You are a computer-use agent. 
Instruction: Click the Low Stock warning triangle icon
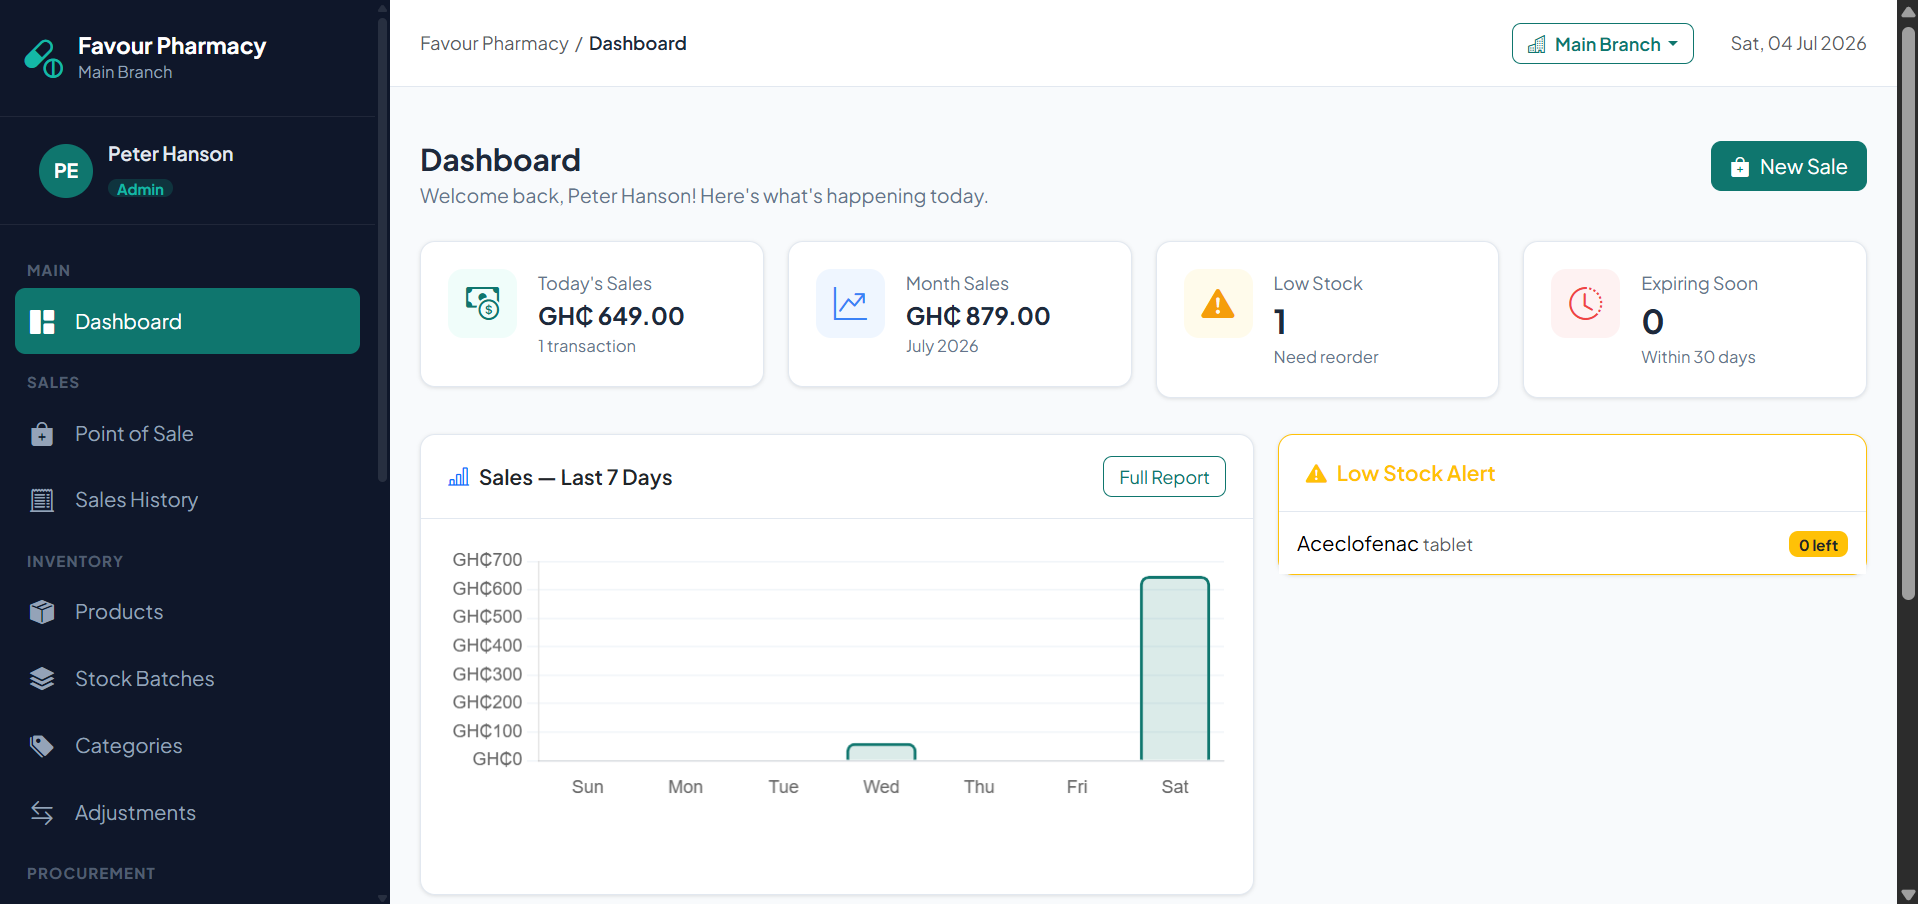[x=1217, y=303]
